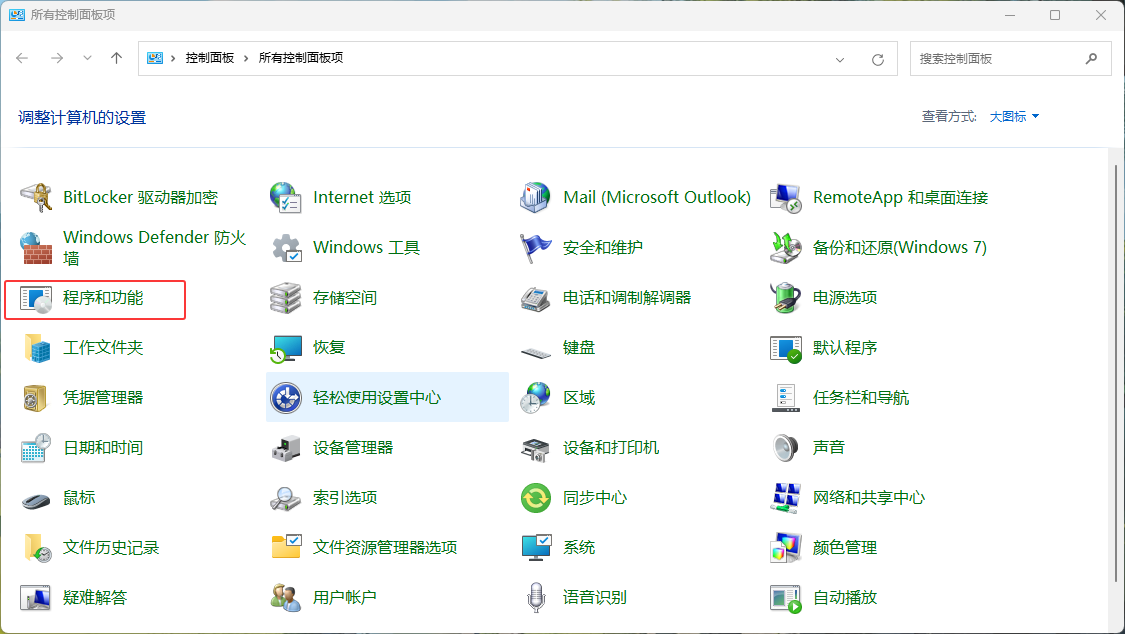Click the refresh button in the address bar
The image size is (1125, 634).
pos(878,58)
